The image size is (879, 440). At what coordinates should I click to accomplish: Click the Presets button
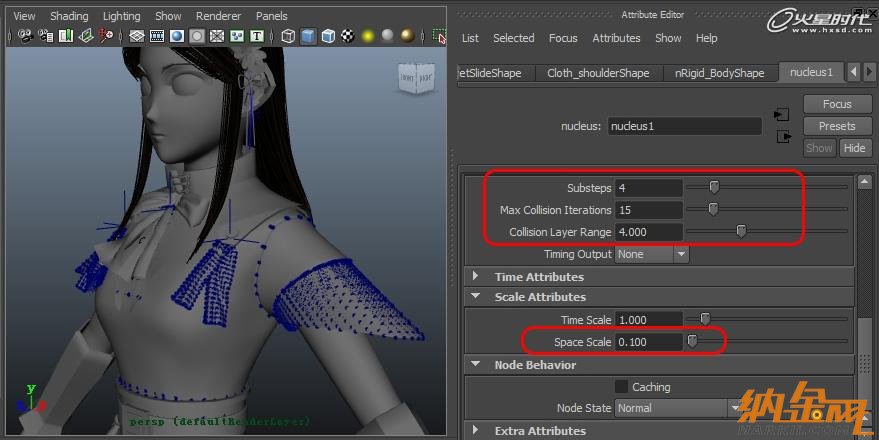click(837, 126)
